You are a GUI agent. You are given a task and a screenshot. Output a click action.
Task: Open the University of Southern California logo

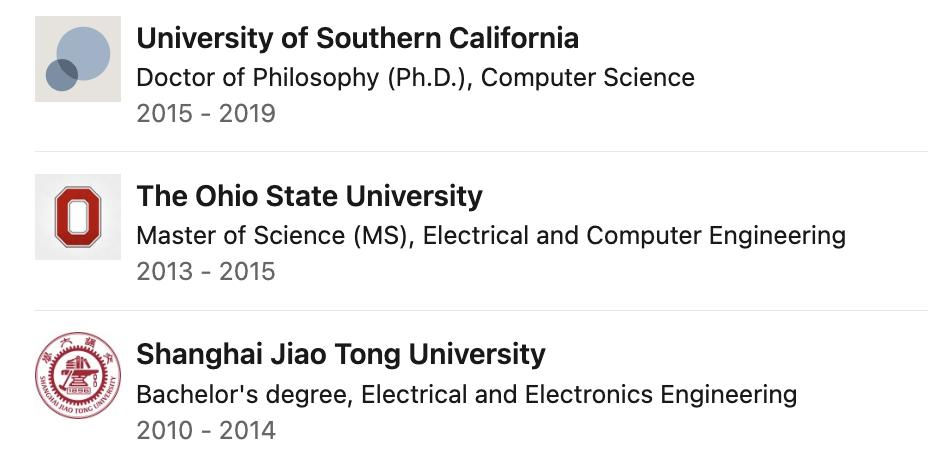pos(78,59)
